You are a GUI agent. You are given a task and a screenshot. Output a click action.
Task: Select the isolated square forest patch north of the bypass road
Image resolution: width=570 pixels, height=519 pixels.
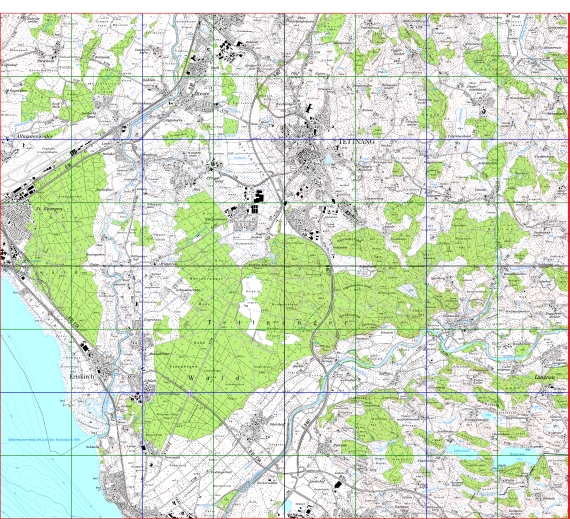[230, 126]
